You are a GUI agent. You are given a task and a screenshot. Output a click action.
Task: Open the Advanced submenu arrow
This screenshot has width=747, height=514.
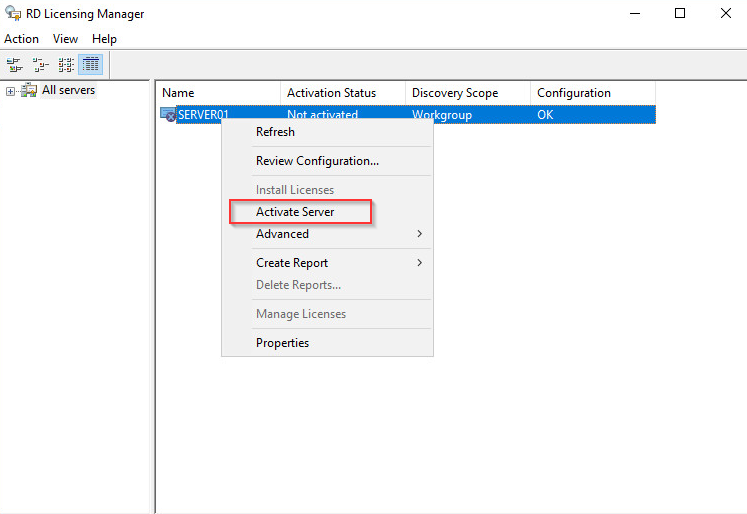pyautogui.click(x=419, y=234)
